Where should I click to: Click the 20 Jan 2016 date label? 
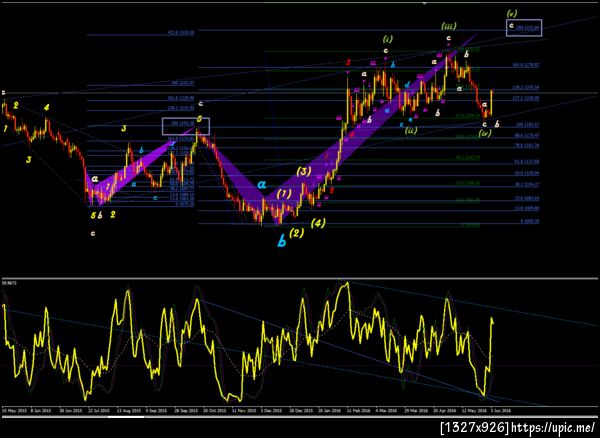tap(328, 410)
